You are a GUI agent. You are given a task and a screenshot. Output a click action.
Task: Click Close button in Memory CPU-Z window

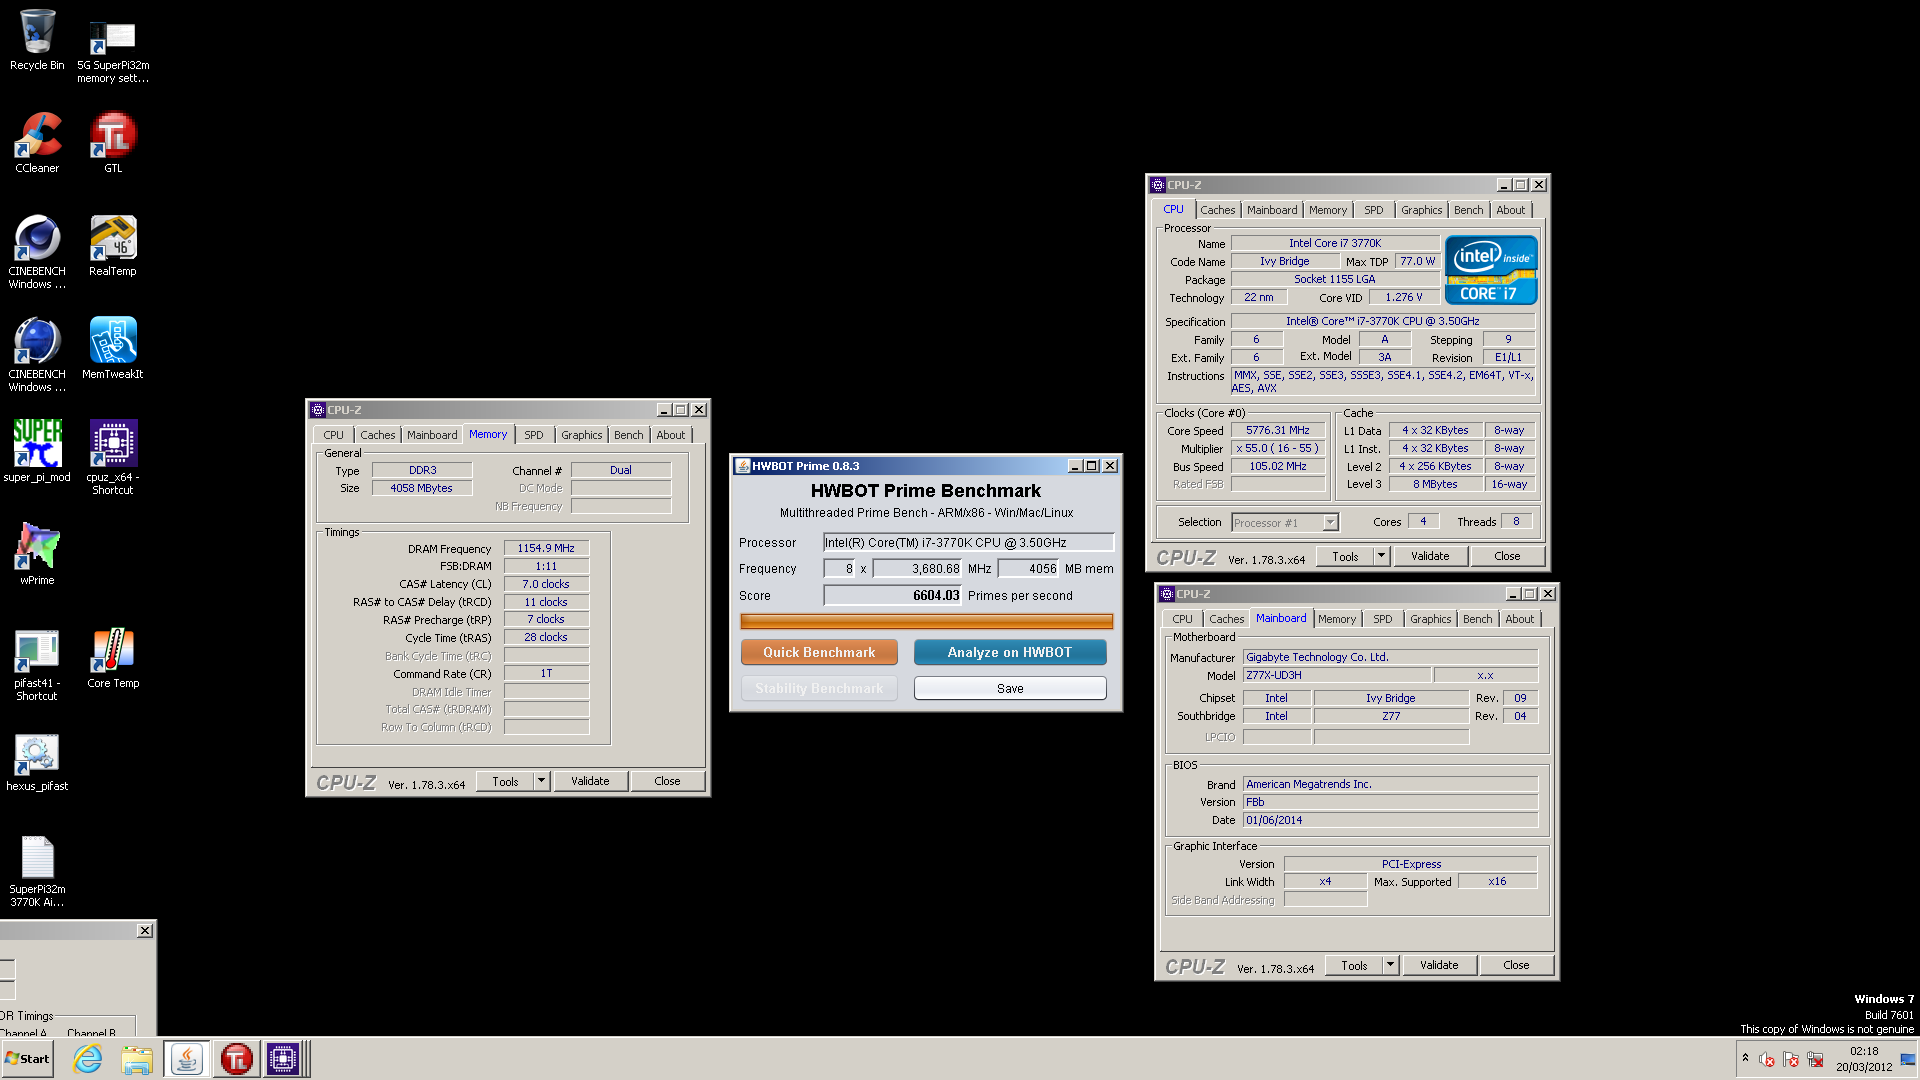667,781
